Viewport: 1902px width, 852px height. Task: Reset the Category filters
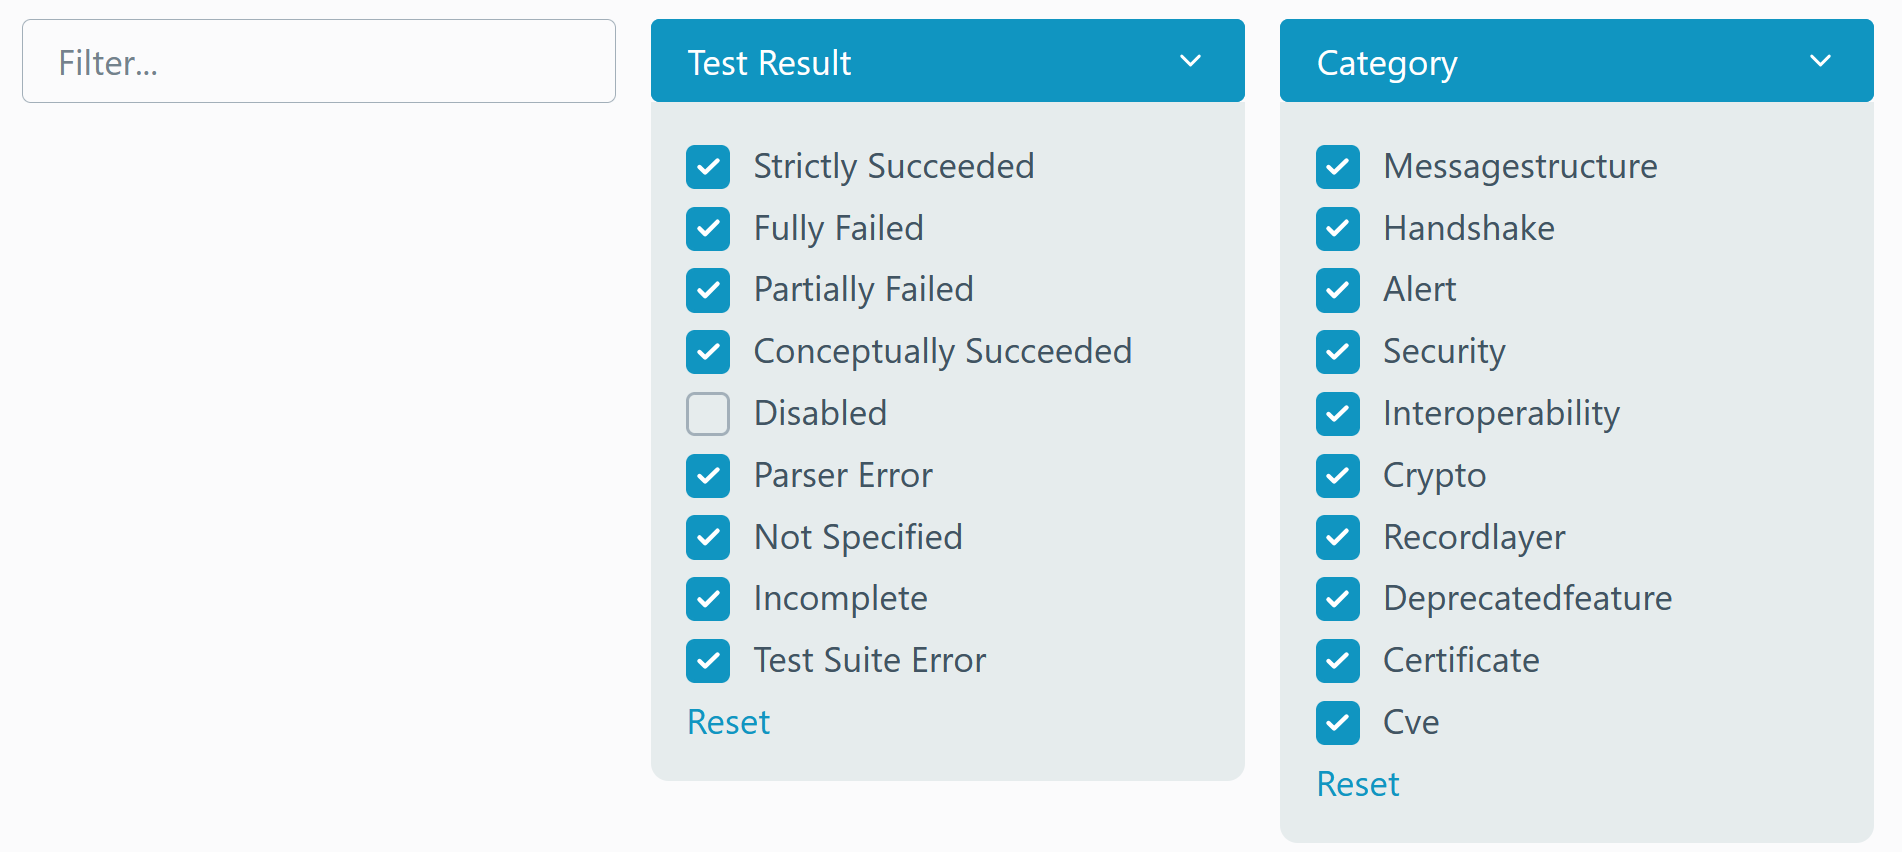click(1358, 784)
